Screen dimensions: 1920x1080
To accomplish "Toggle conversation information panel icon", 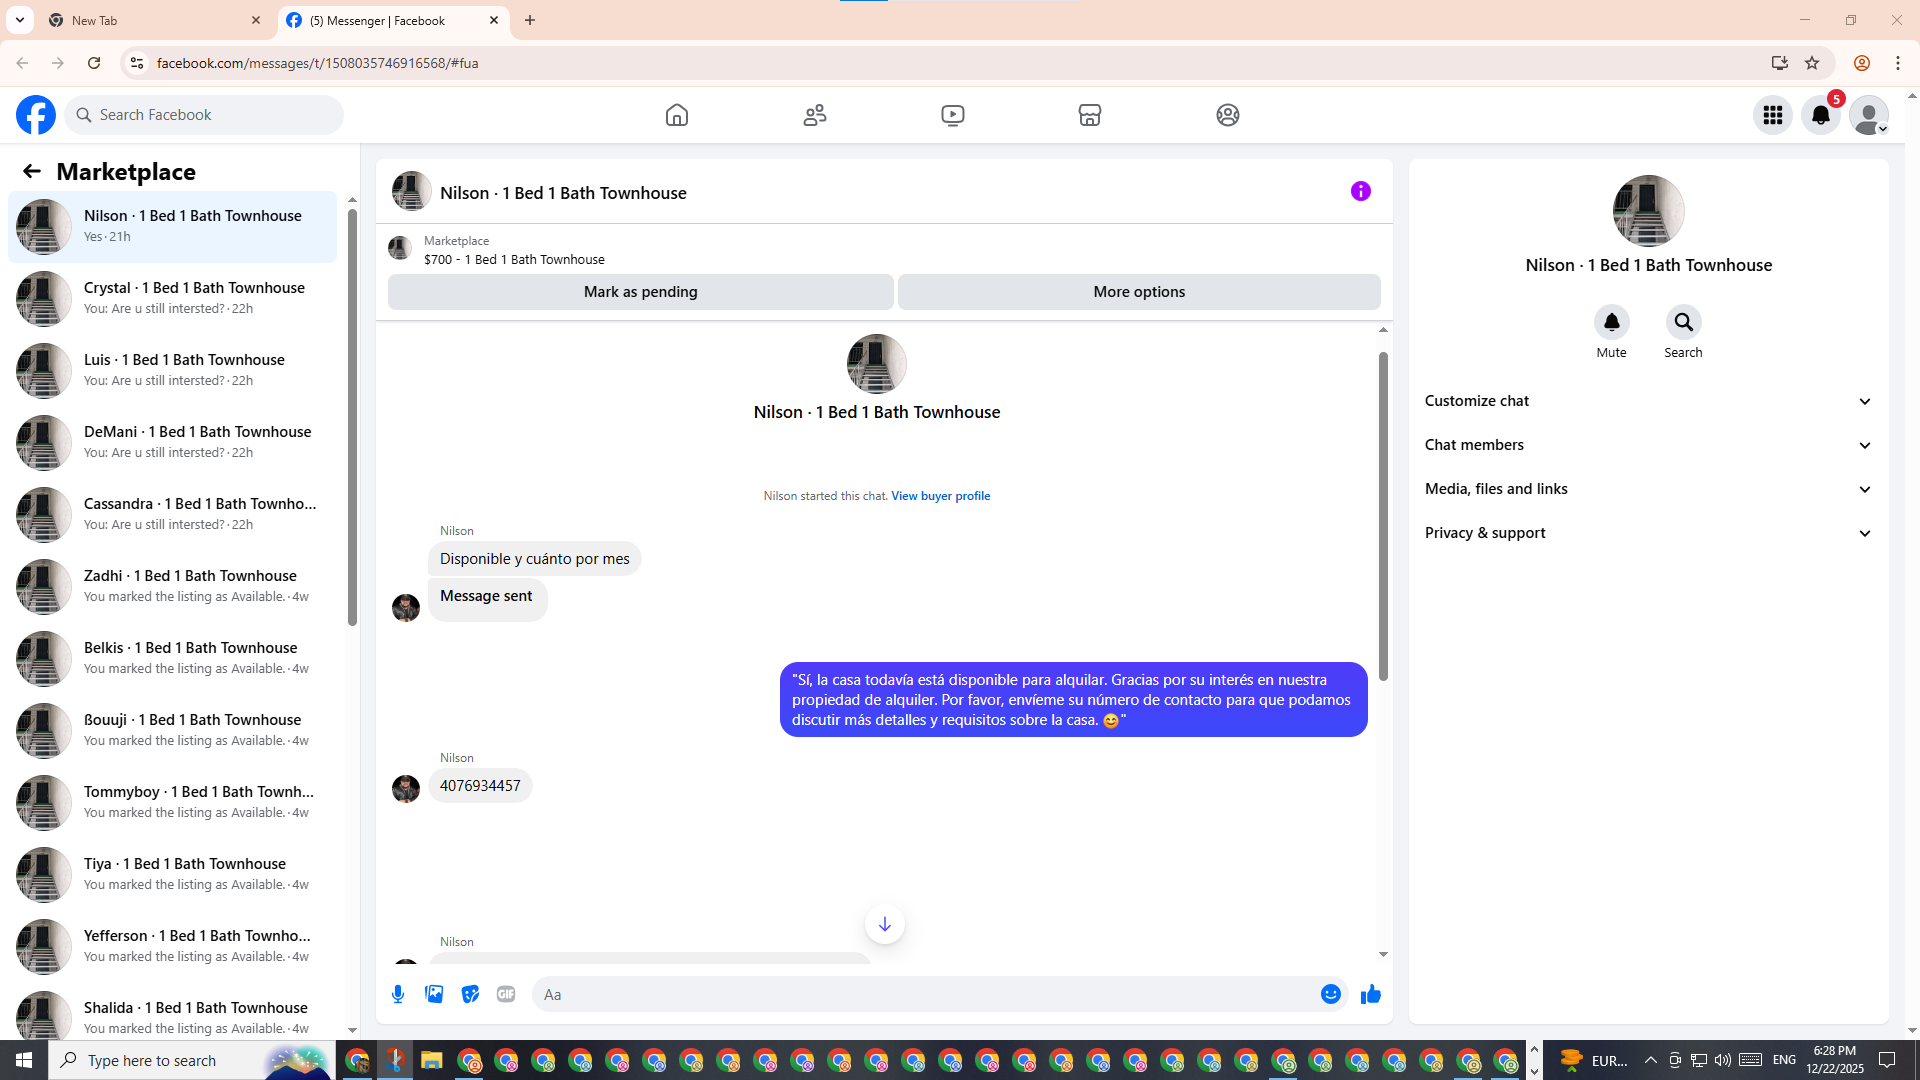I will (1360, 191).
